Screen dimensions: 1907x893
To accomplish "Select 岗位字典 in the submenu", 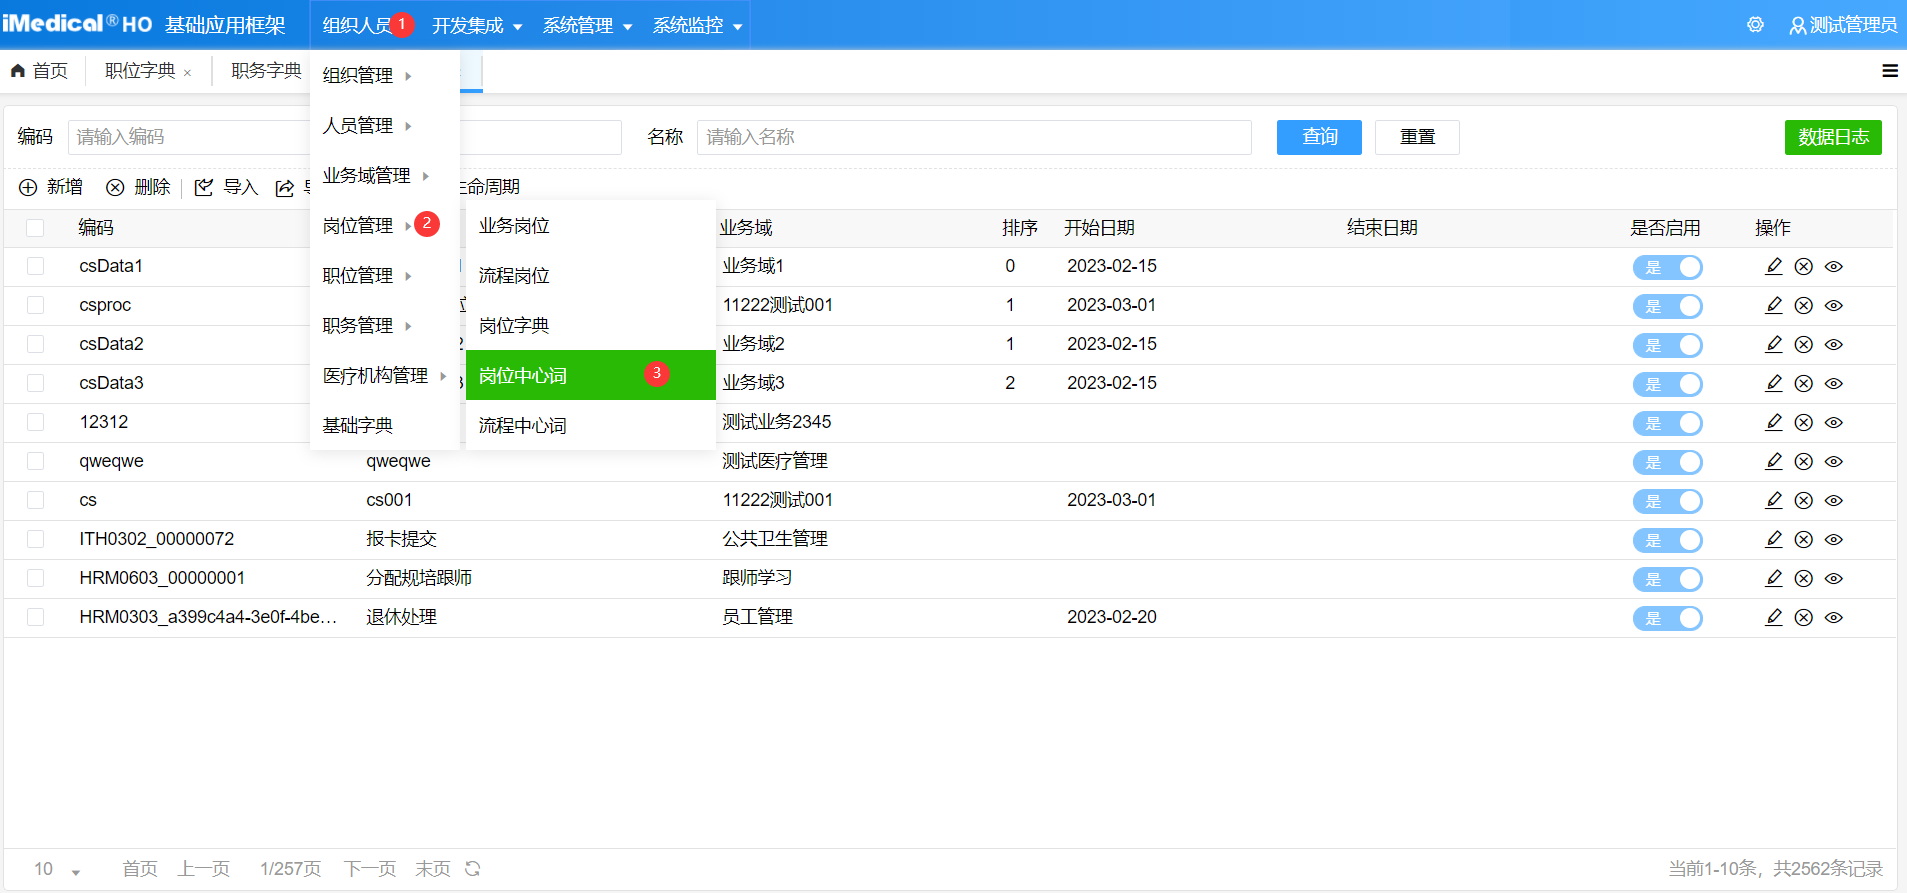I will [x=590, y=326].
